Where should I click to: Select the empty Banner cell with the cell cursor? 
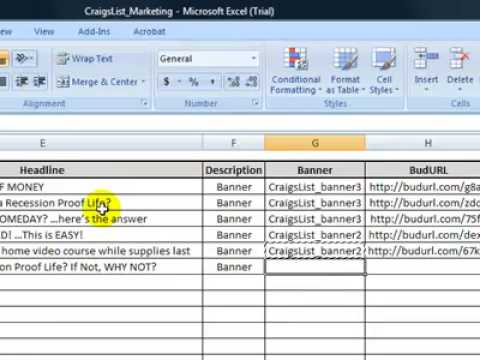[315, 267]
